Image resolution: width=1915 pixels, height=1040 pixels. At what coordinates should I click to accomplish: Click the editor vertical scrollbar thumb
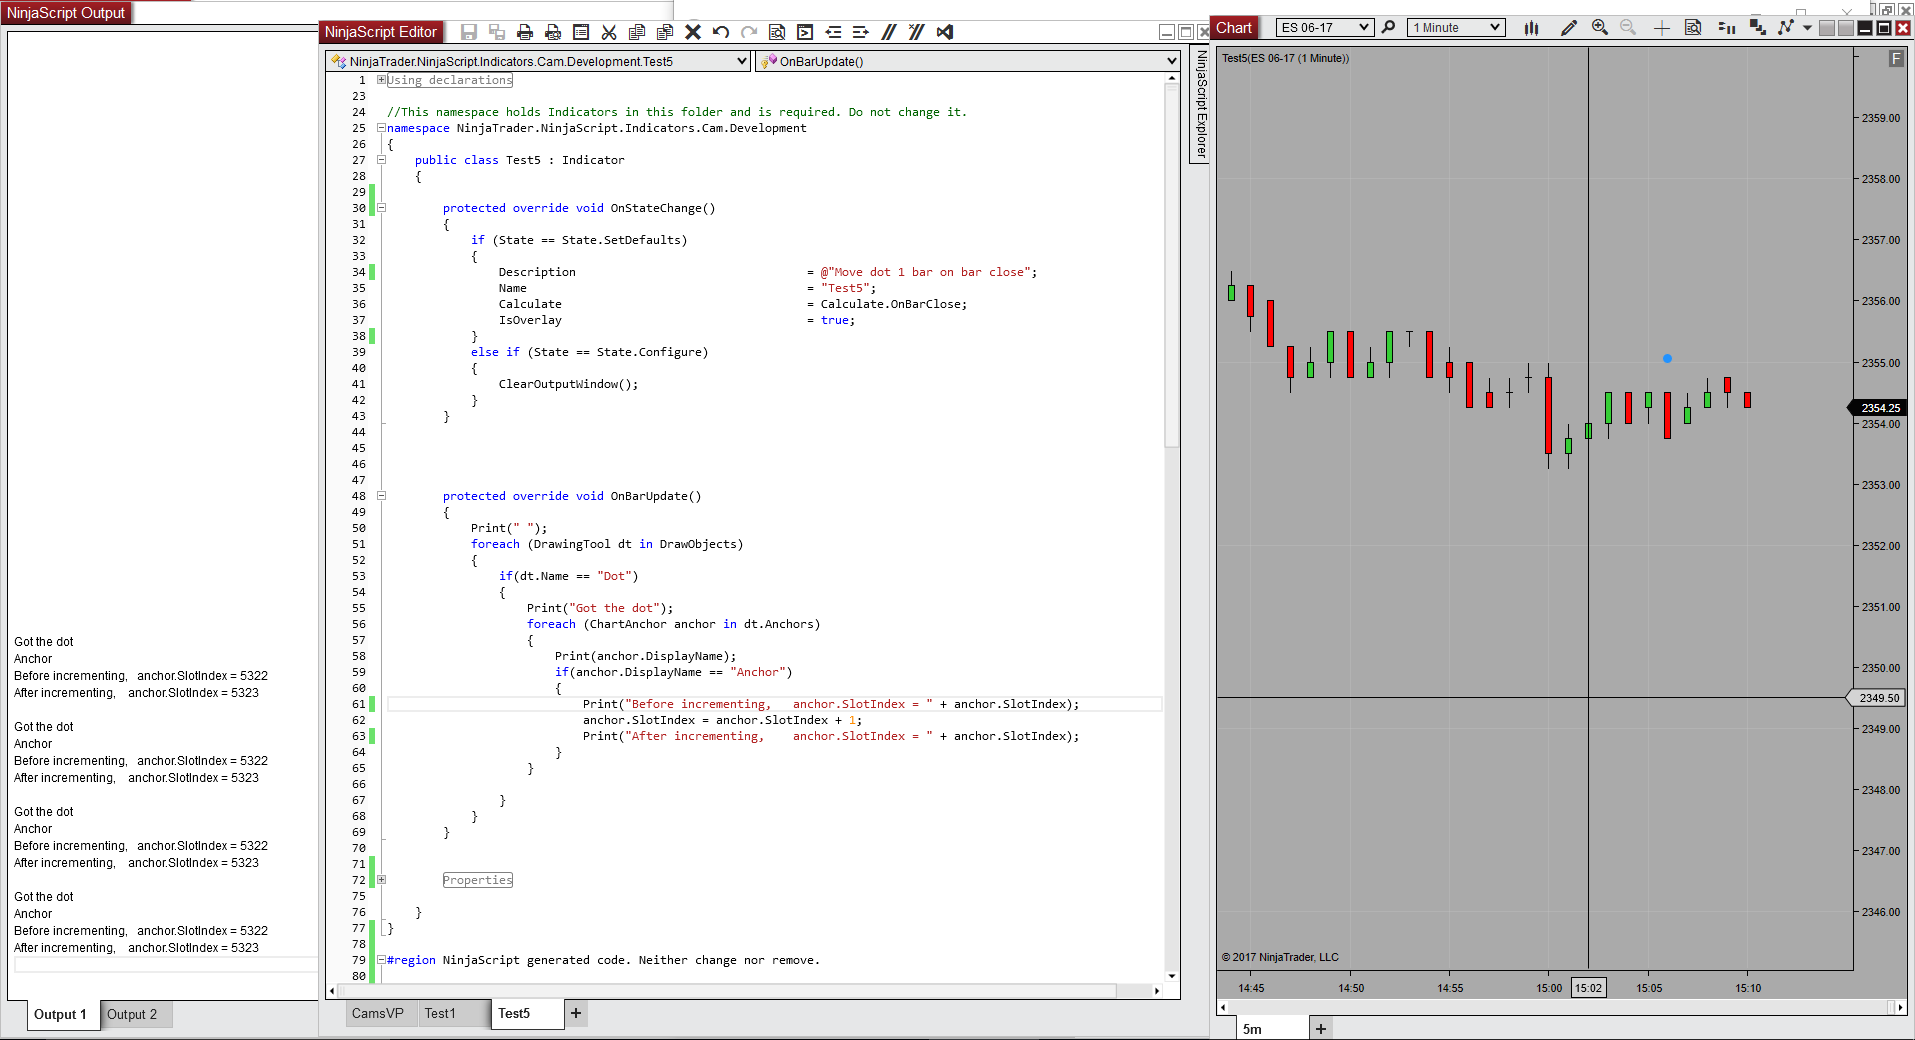[x=1172, y=265]
